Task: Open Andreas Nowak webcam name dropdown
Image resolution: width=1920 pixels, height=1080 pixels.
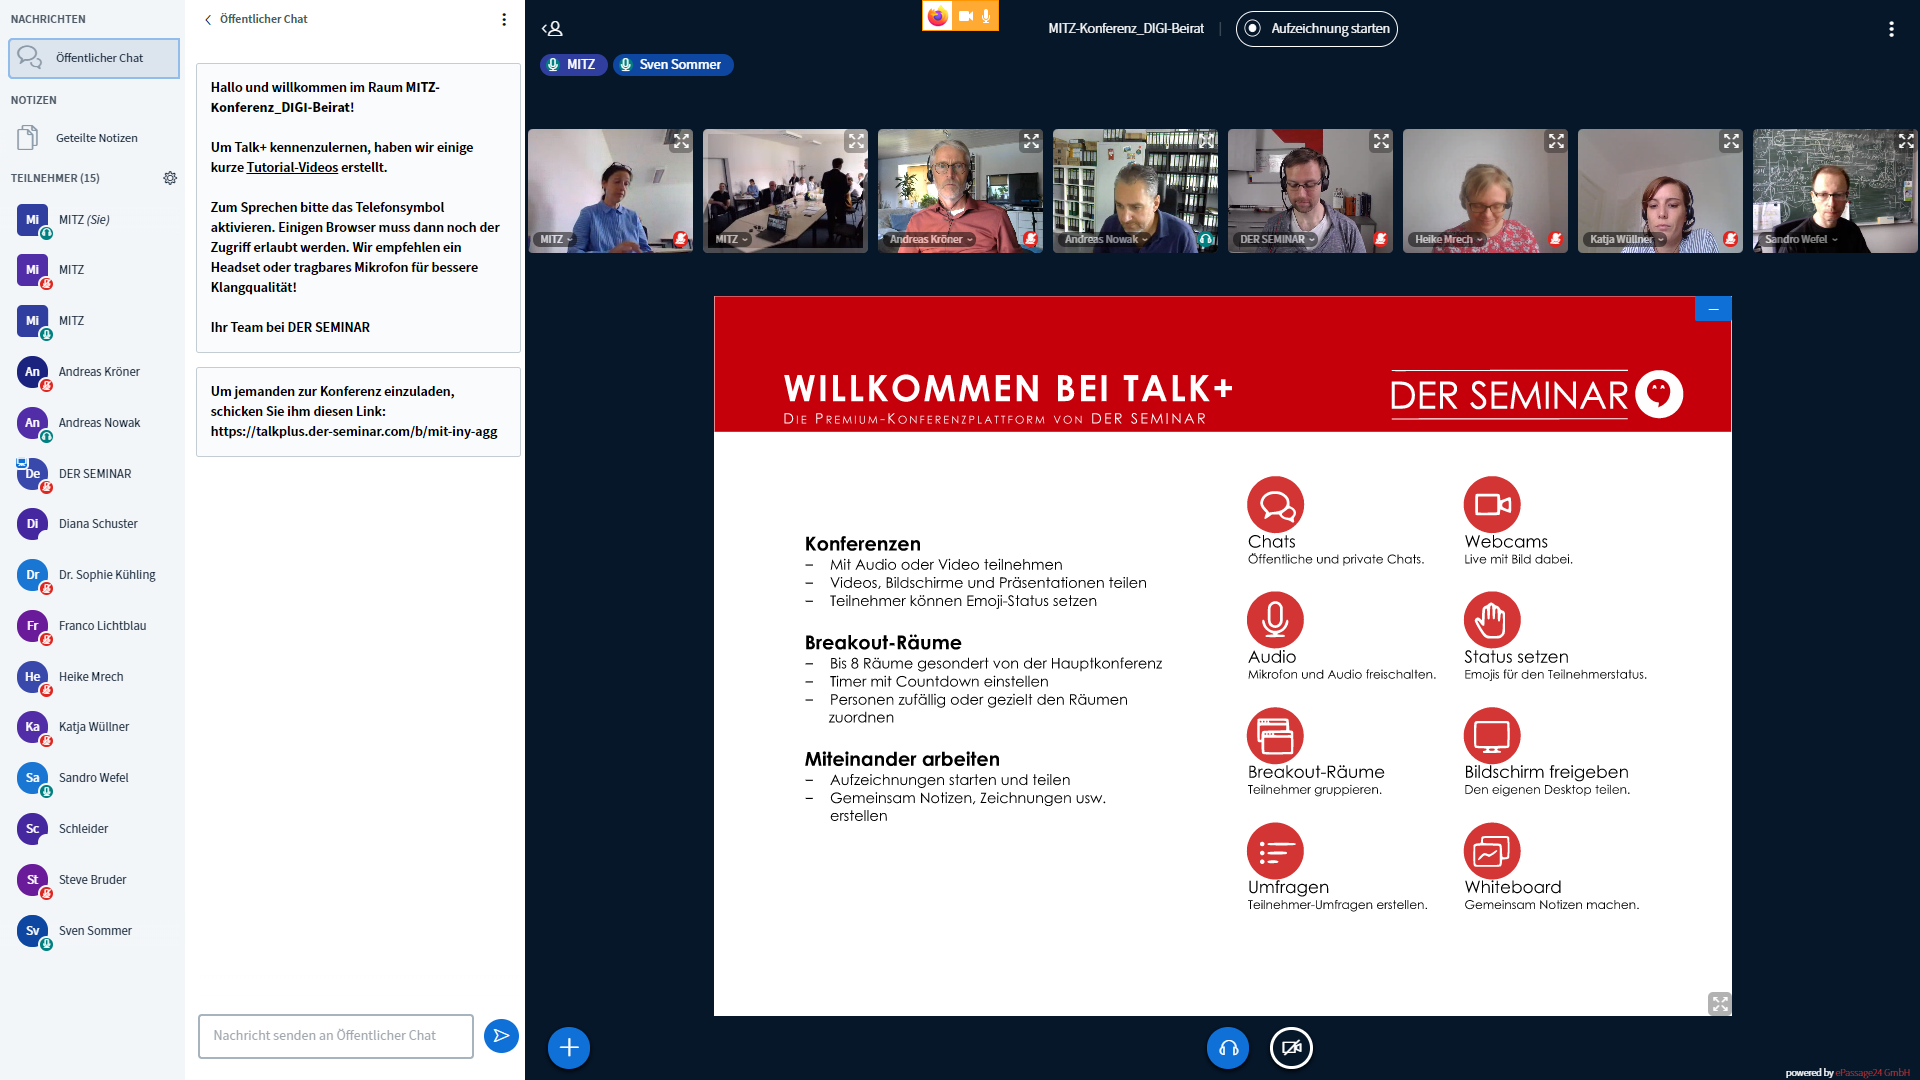Action: 1106,240
